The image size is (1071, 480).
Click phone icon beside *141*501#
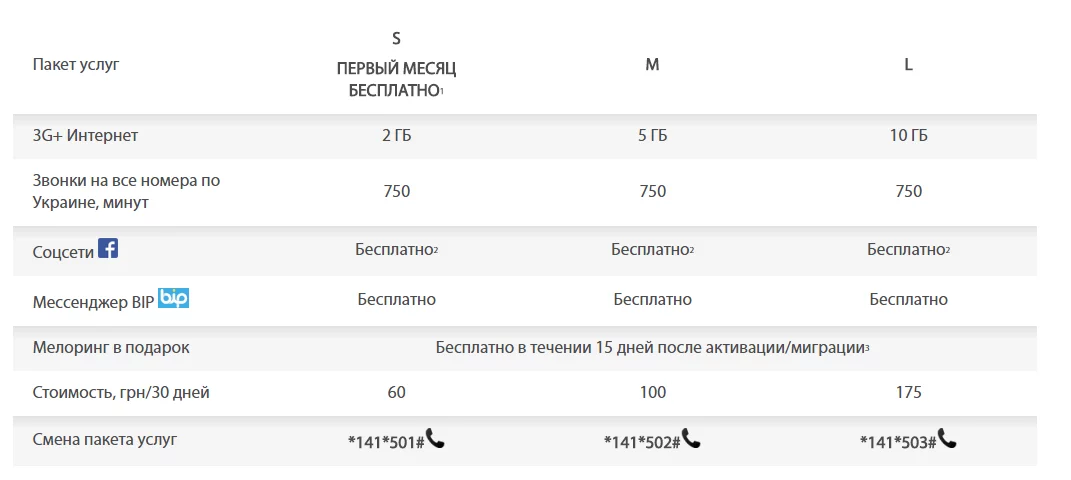point(435,438)
